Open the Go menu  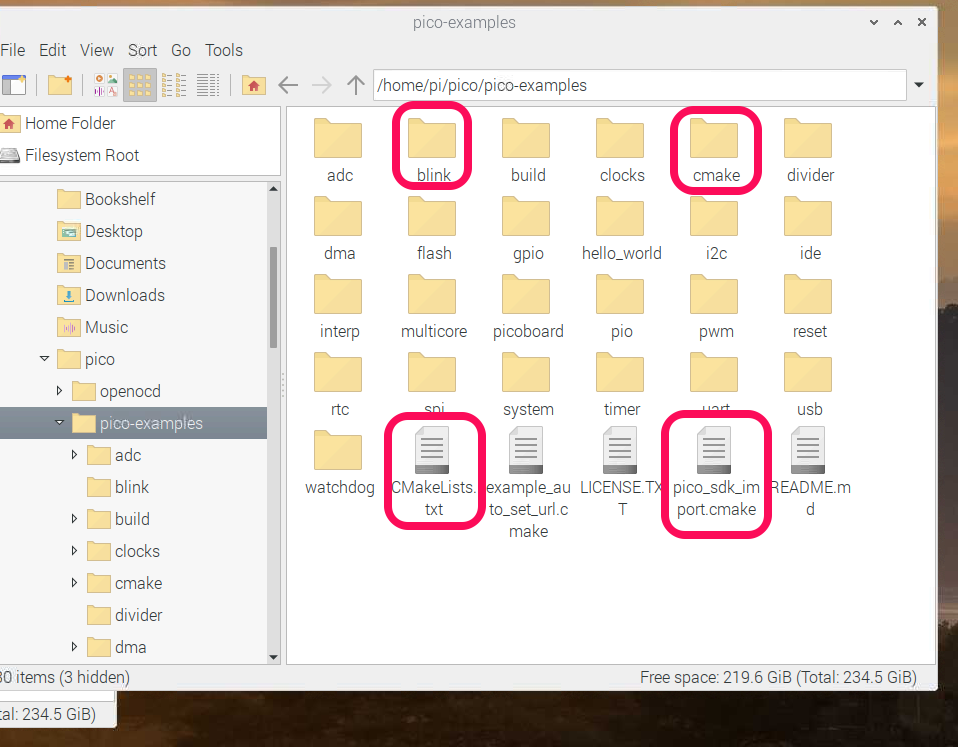coord(181,50)
